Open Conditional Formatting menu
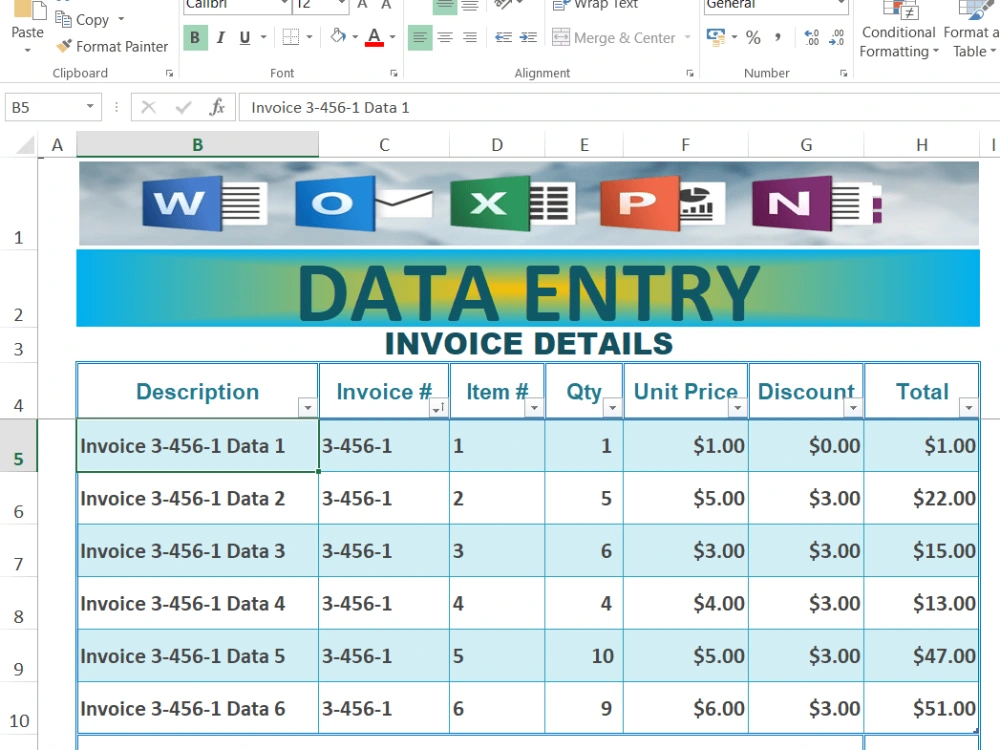 899,30
